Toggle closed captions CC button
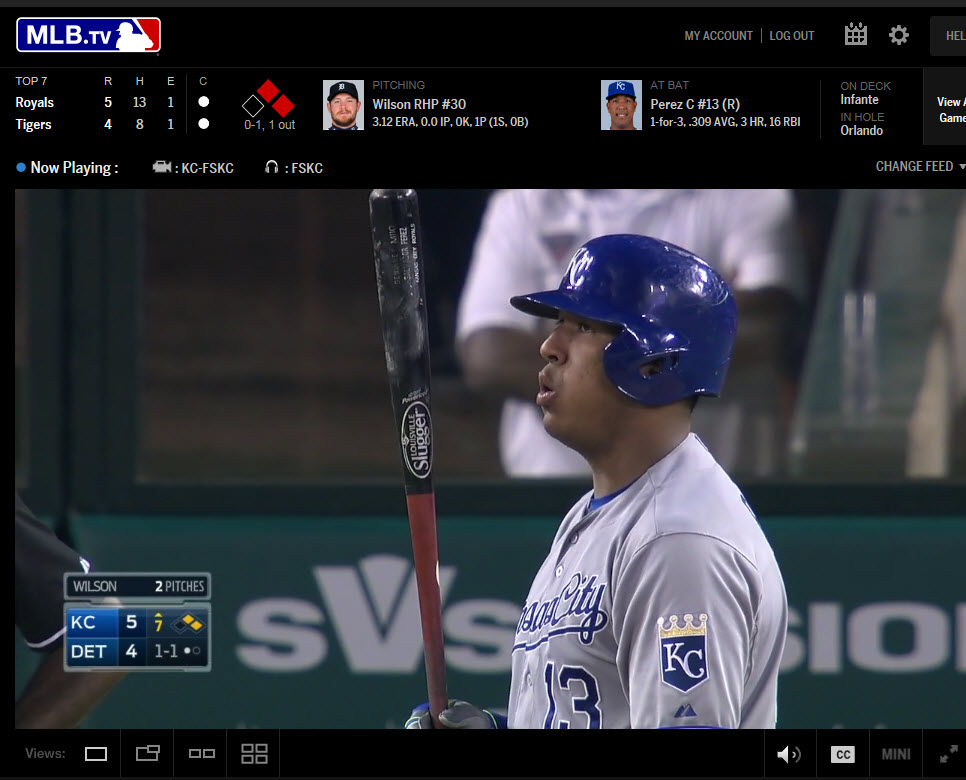Screen dimensions: 966x780 842,754
